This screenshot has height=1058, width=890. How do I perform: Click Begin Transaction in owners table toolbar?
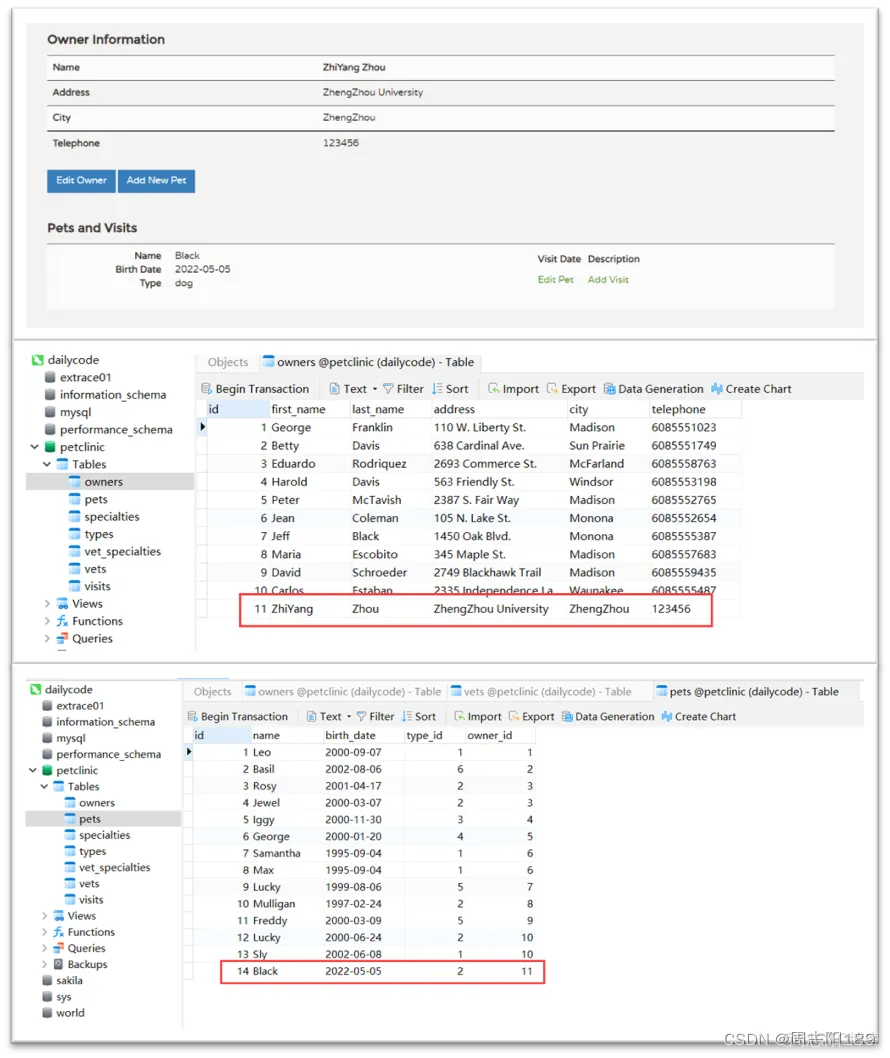click(x=255, y=389)
